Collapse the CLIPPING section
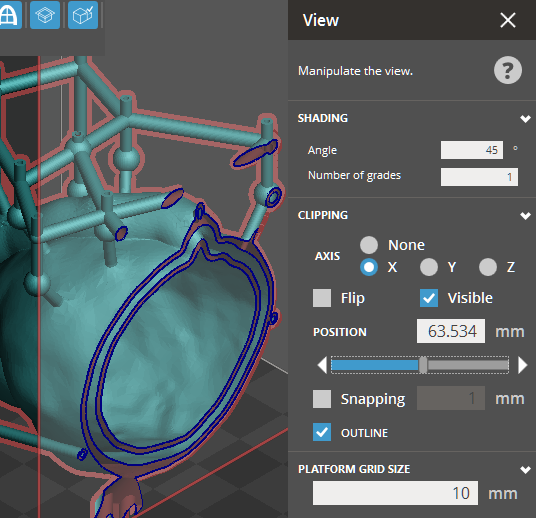 525,216
